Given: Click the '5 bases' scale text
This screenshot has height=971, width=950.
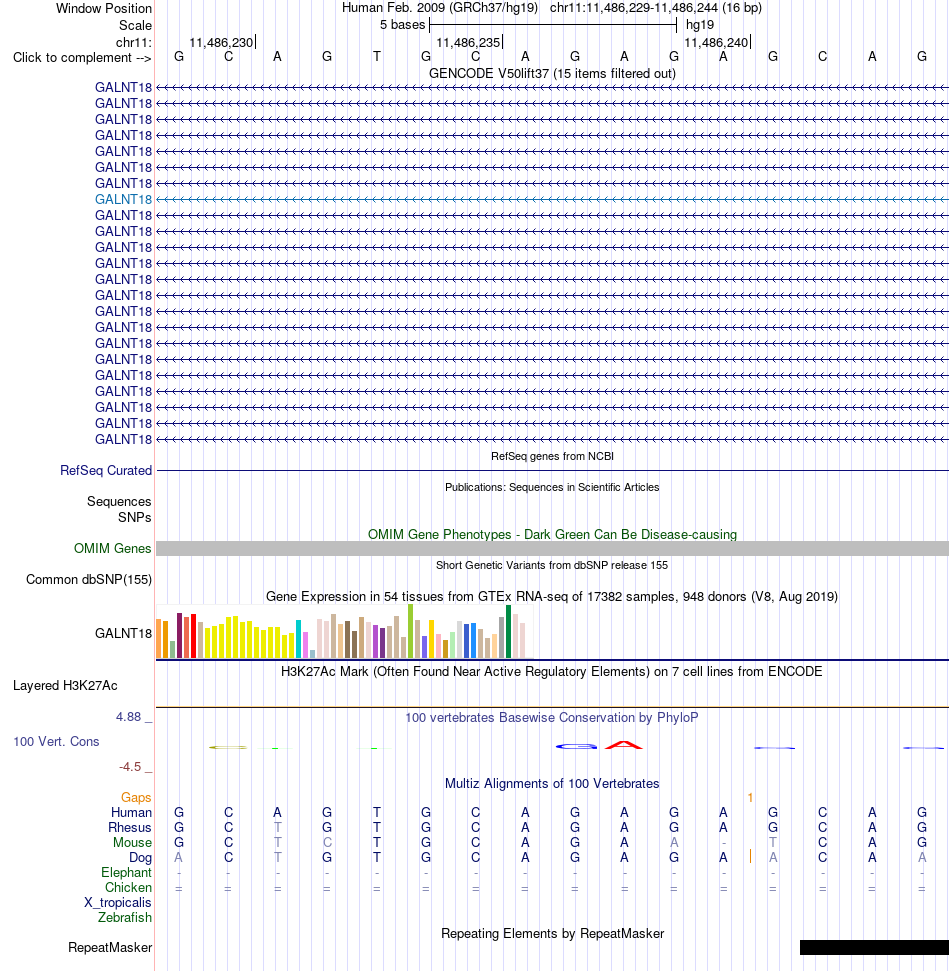Looking at the screenshot, I should tap(403, 25).
